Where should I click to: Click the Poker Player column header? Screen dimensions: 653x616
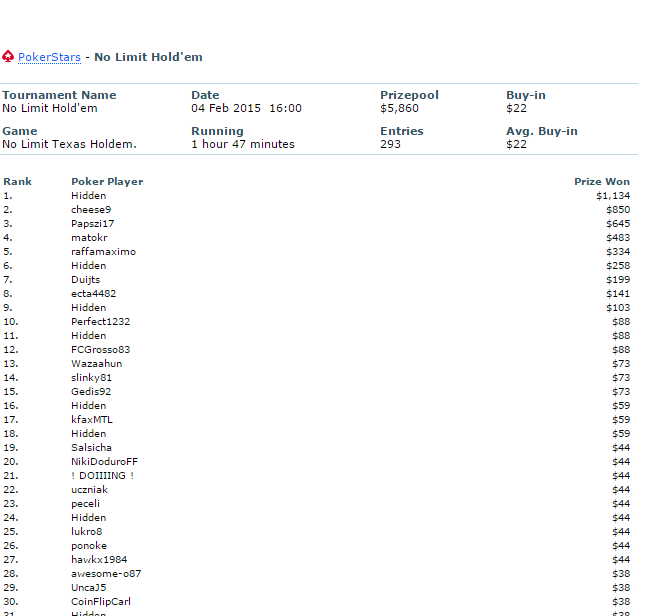pos(107,182)
